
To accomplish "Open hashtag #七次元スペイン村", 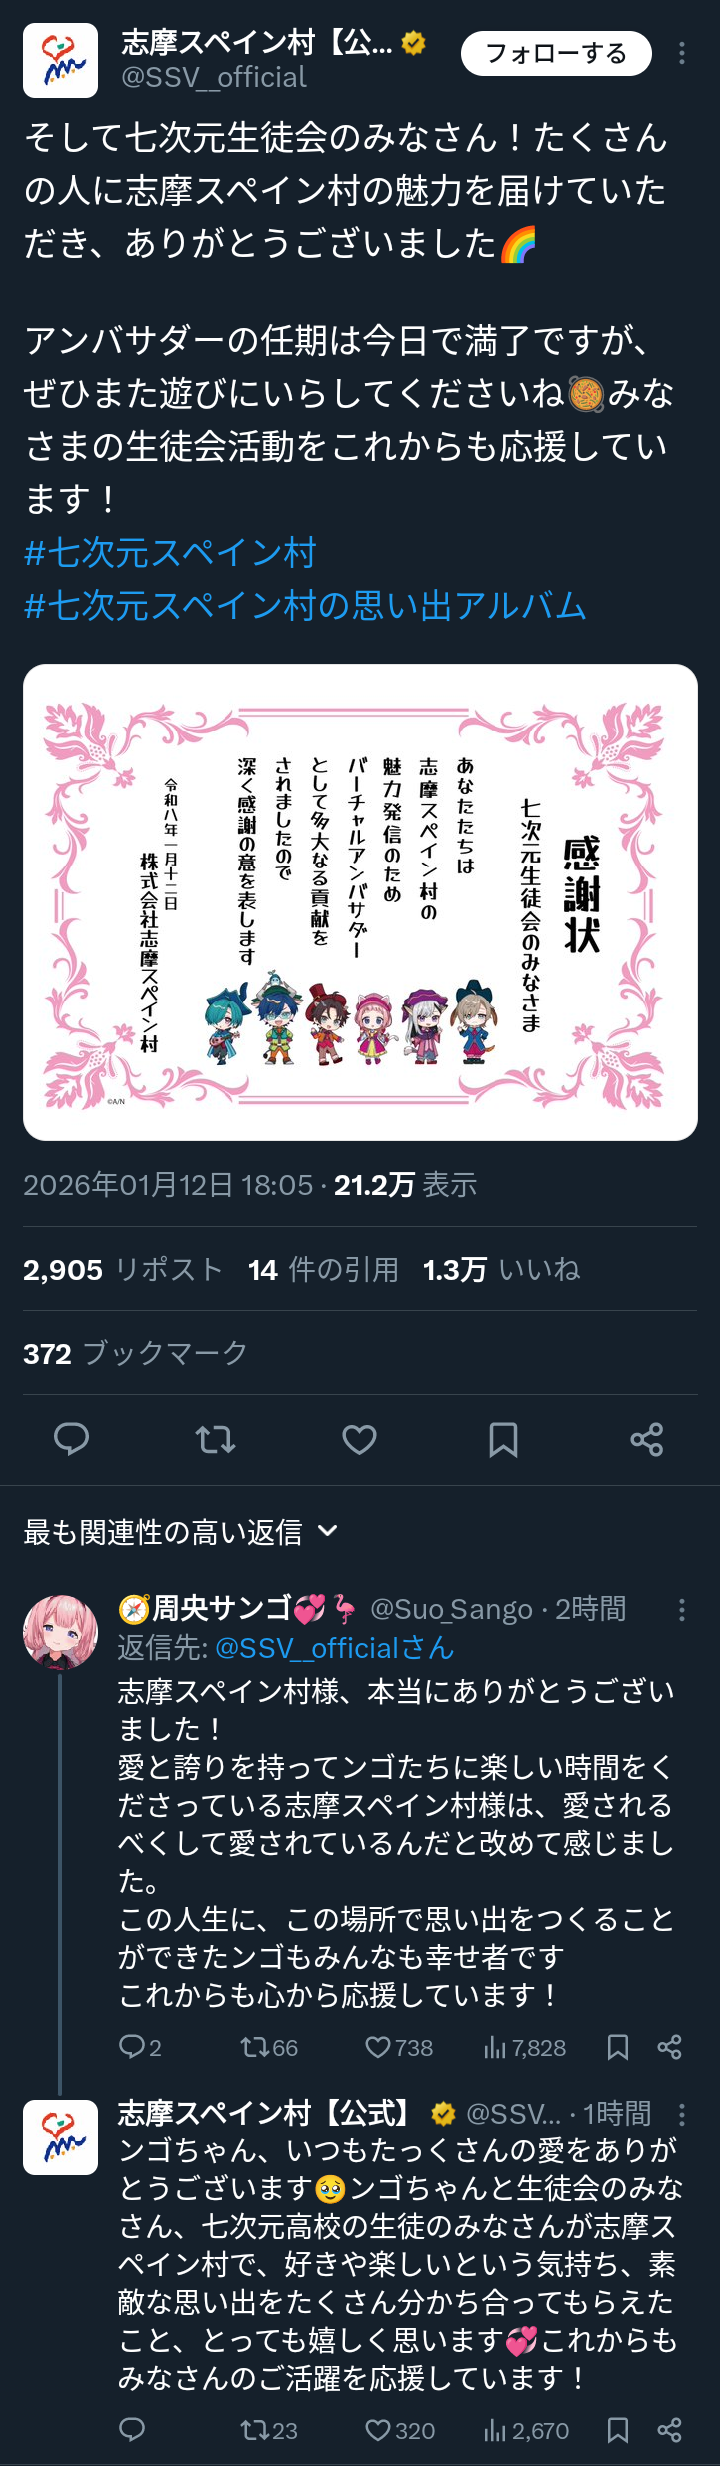I will [170, 552].
